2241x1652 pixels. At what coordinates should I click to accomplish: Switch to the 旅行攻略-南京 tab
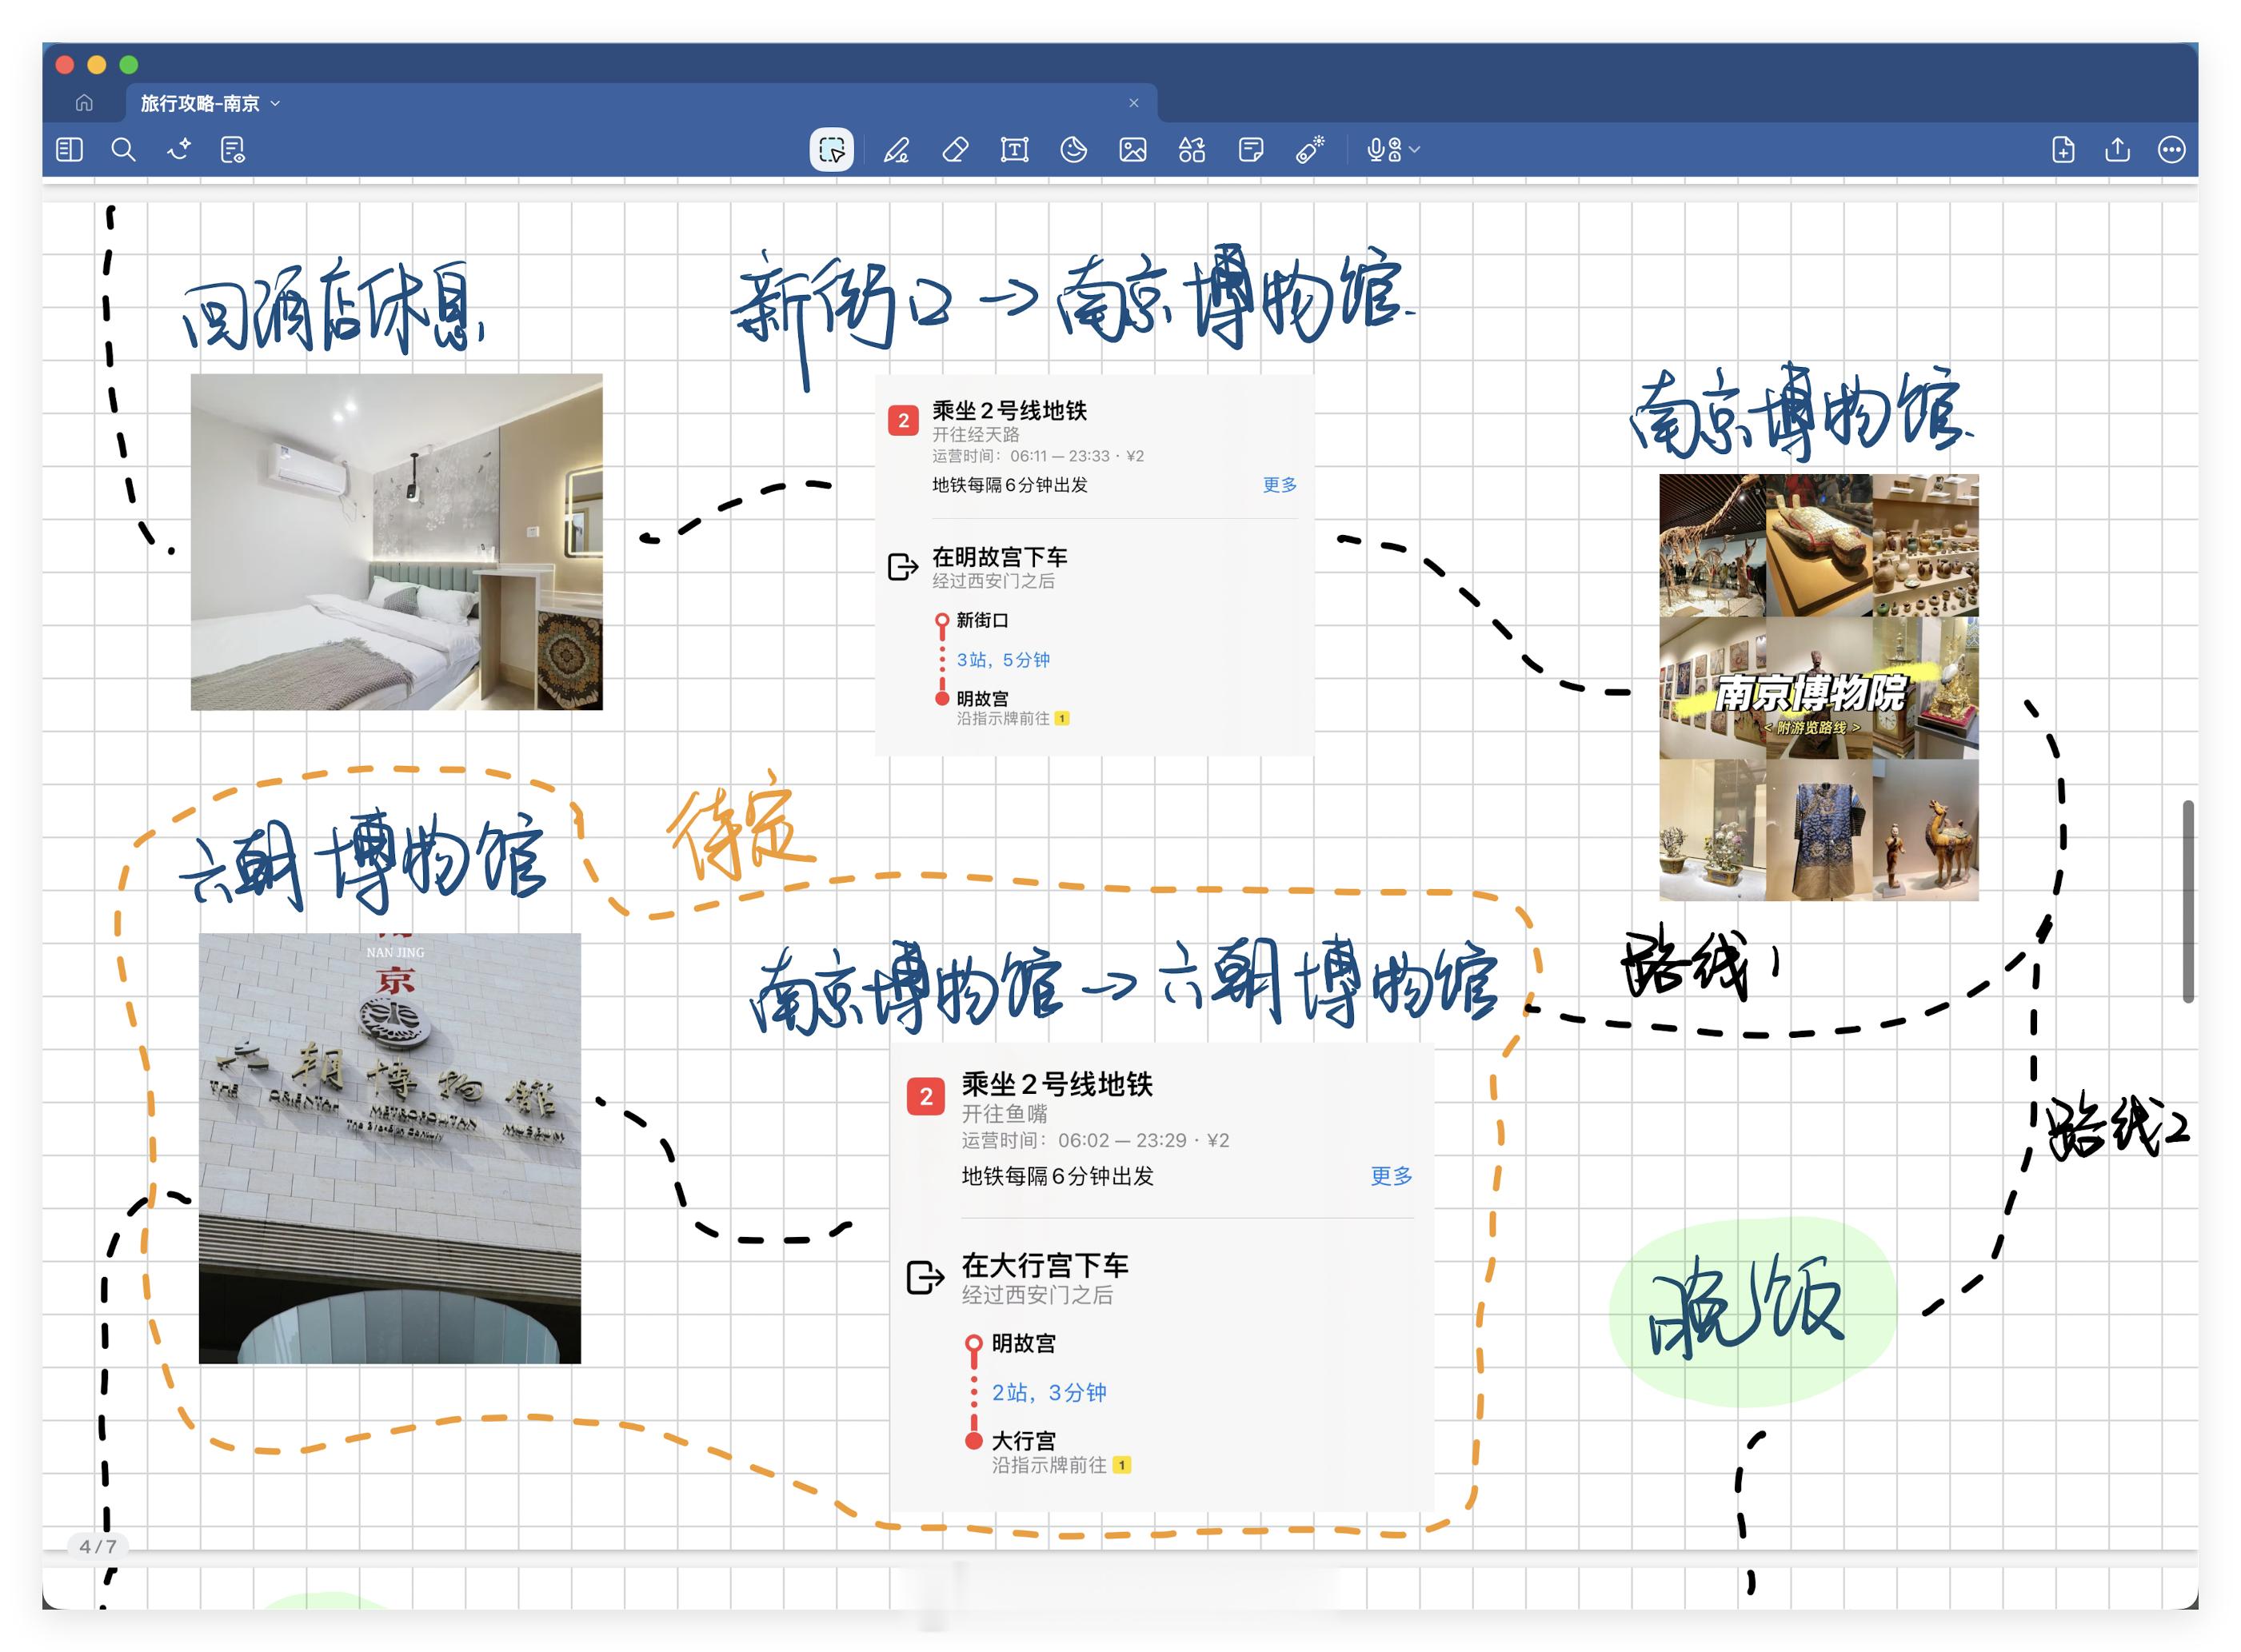pos(200,103)
